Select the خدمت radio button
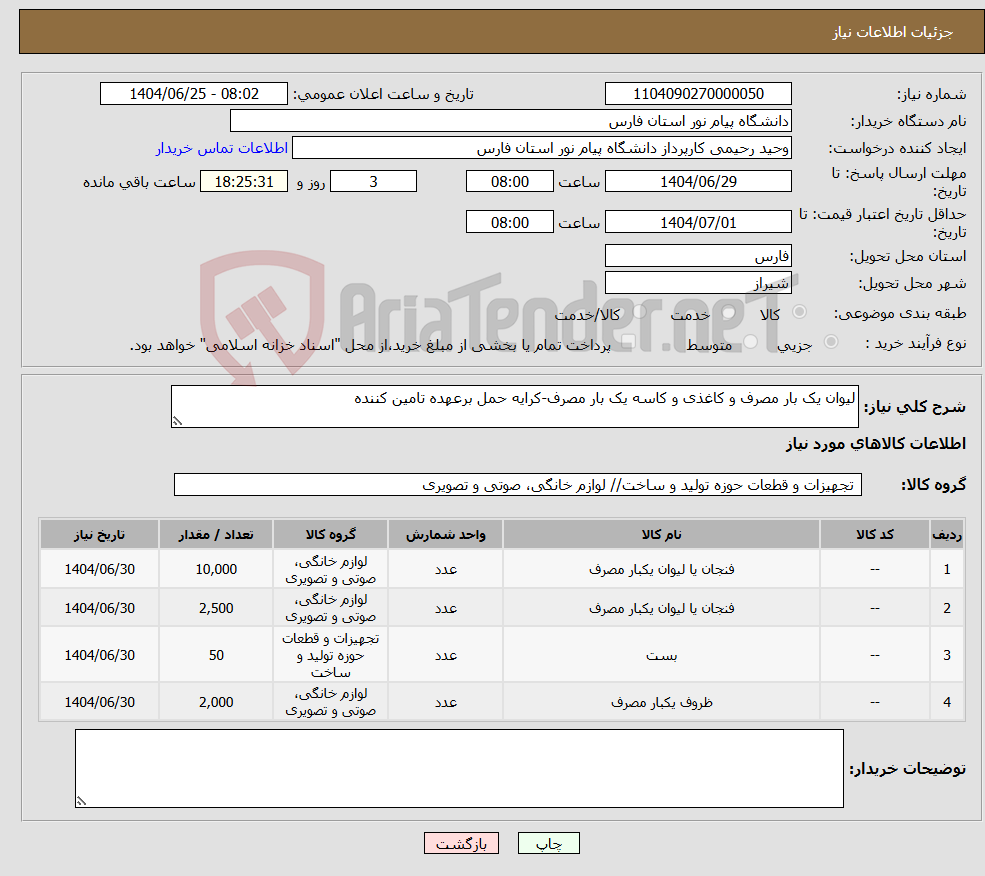This screenshot has width=985, height=876. [728, 315]
